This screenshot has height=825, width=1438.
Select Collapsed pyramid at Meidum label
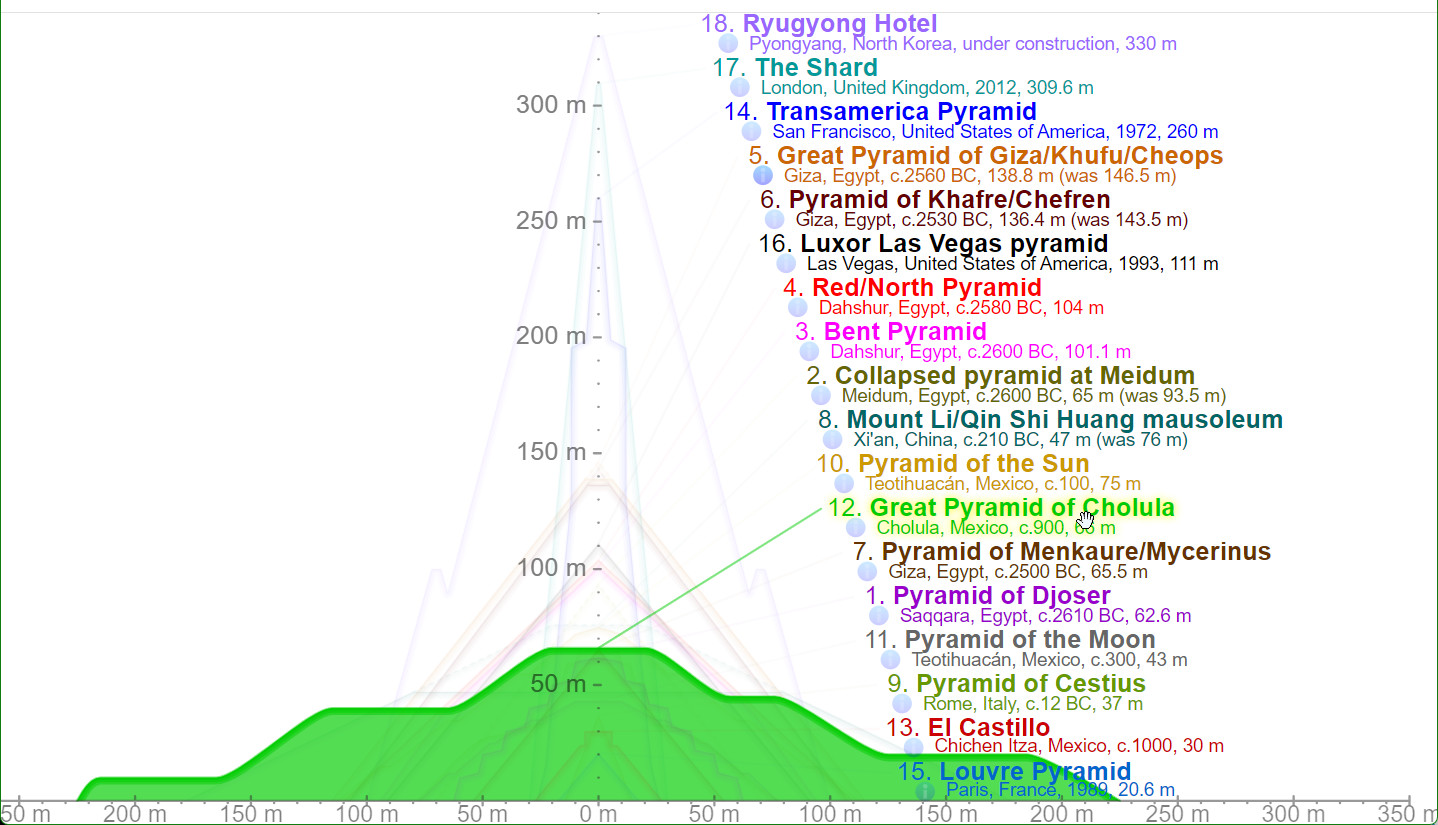click(x=1014, y=376)
